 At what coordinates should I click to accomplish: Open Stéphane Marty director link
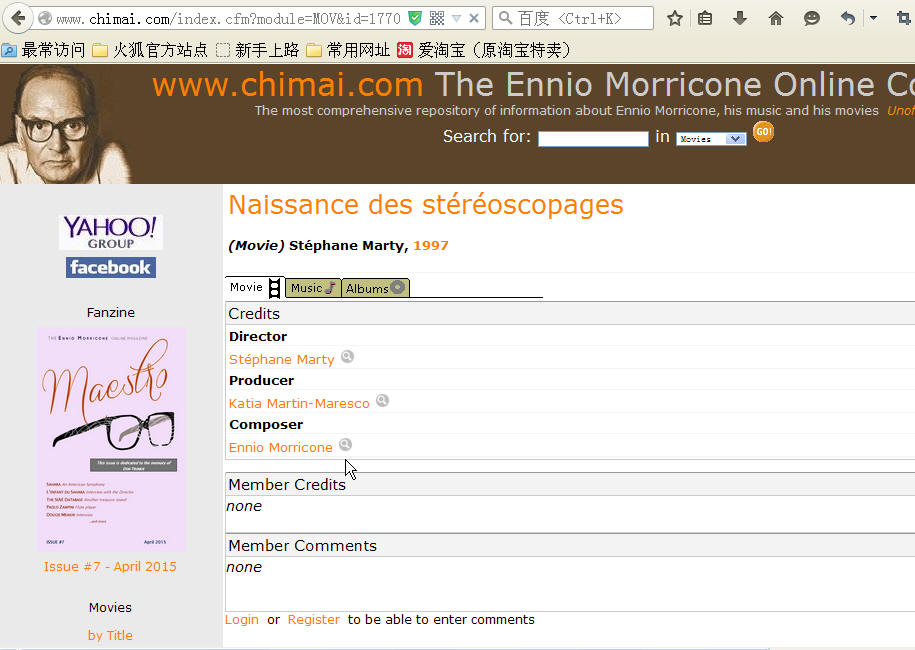point(281,359)
